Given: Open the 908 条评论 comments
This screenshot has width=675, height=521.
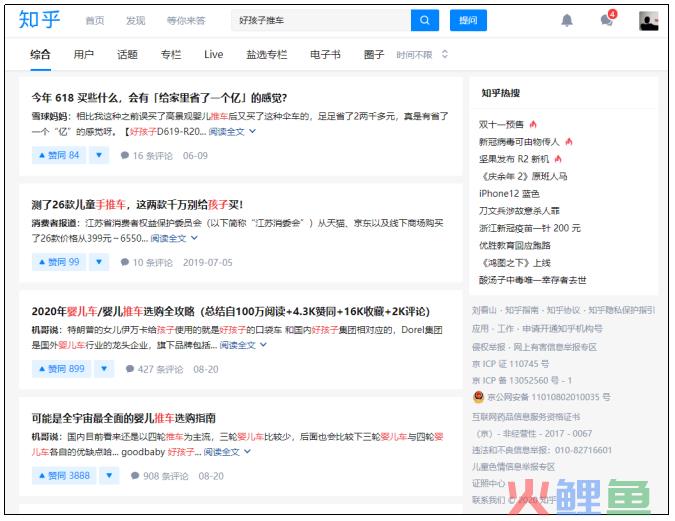Looking at the screenshot, I should click(x=160, y=476).
